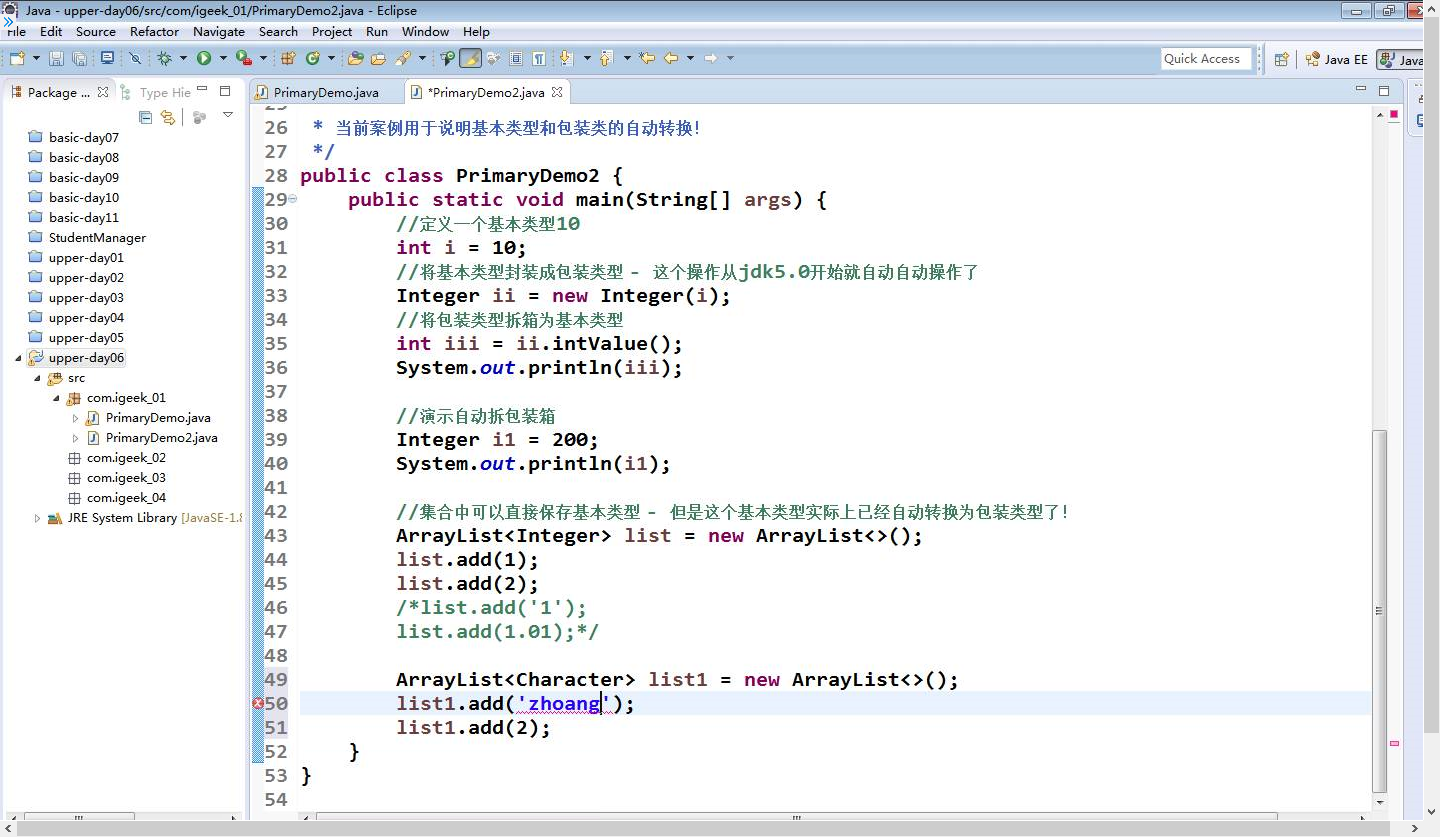Open the Window menu

[426, 31]
